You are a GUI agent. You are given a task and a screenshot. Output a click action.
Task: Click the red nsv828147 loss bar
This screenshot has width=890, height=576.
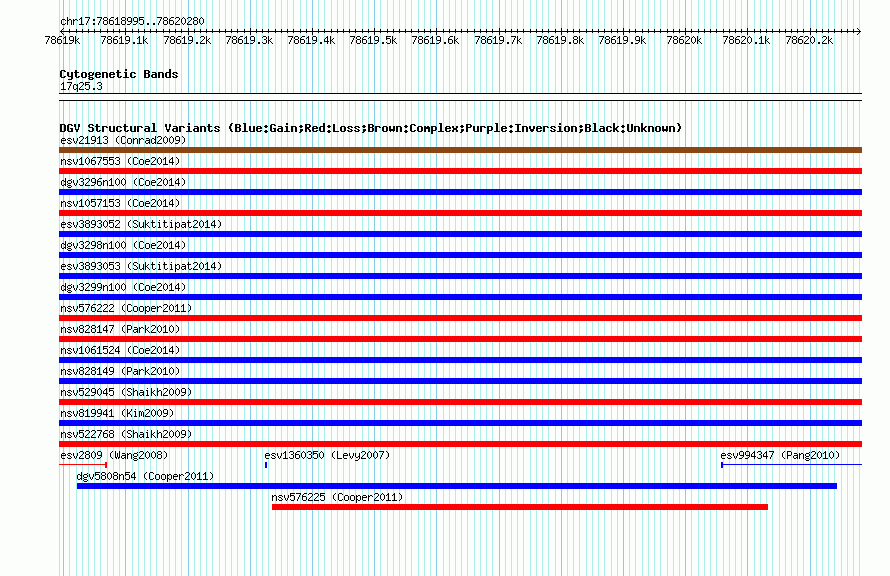pyautogui.click(x=460, y=339)
